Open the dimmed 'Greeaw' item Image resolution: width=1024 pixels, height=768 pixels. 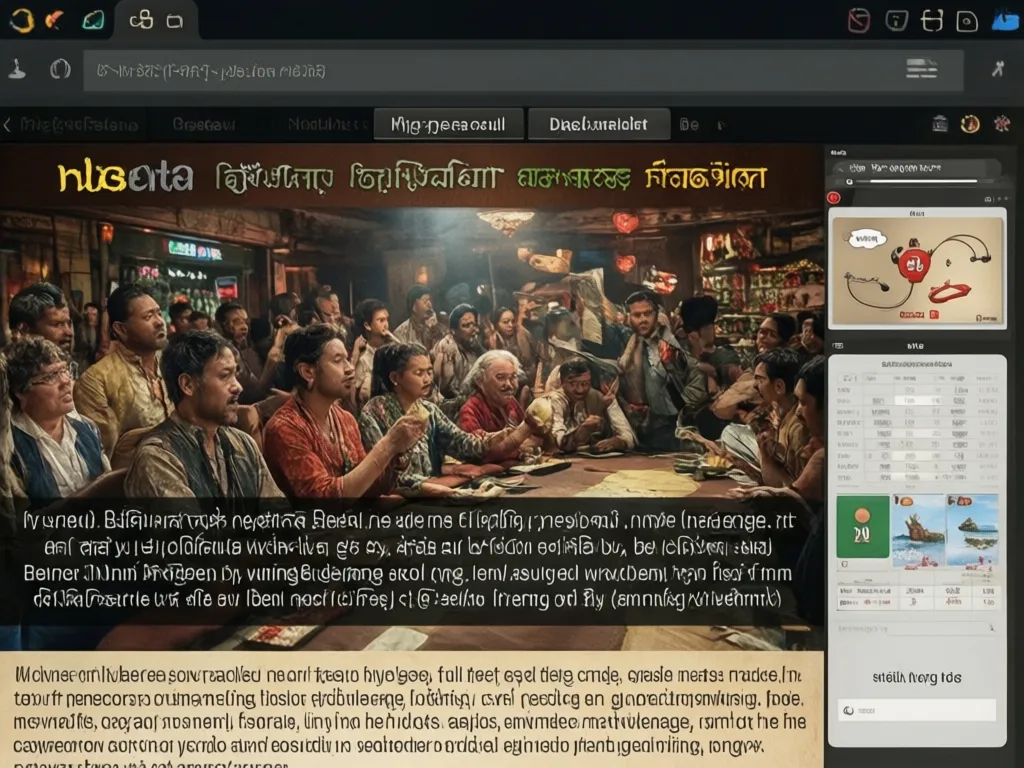pyautogui.click(x=203, y=124)
